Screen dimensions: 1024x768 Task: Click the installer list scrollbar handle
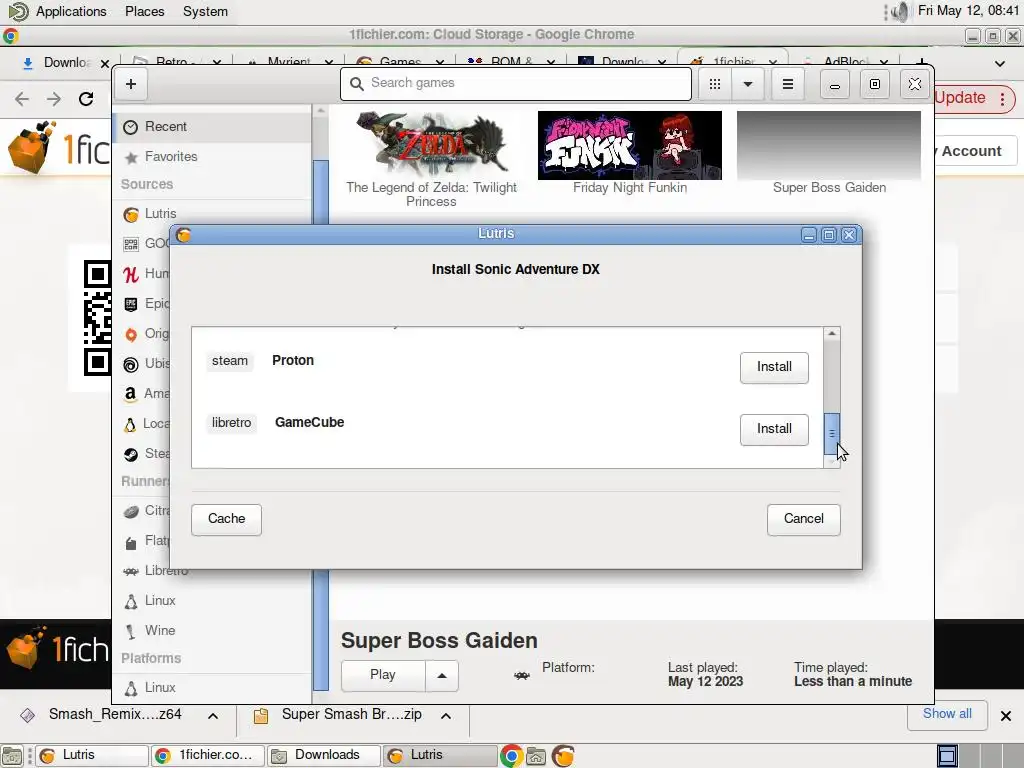pyautogui.click(x=831, y=434)
